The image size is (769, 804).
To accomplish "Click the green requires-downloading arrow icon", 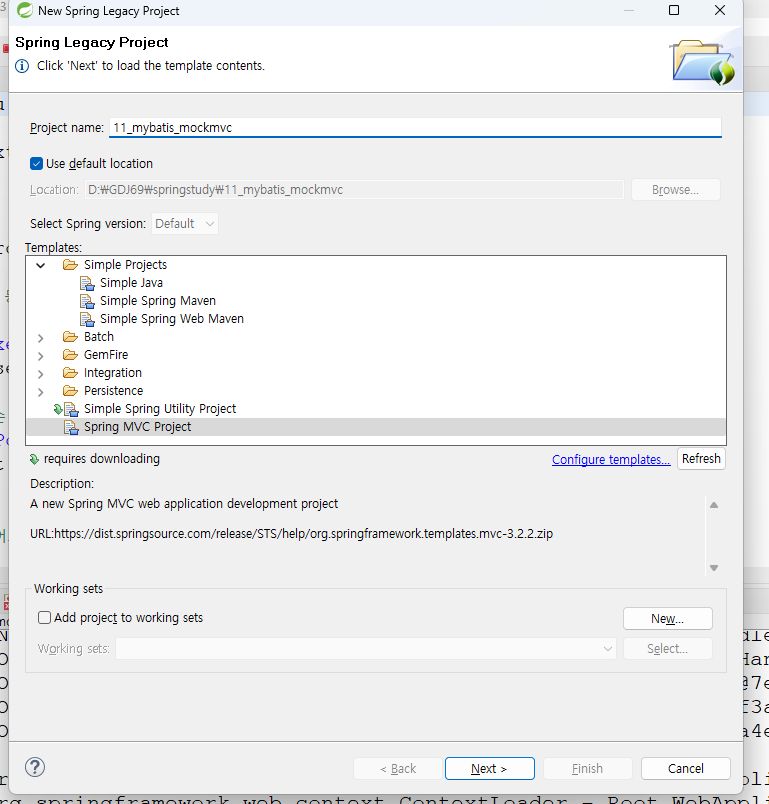I will pyautogui.click(x=34, y=459).
